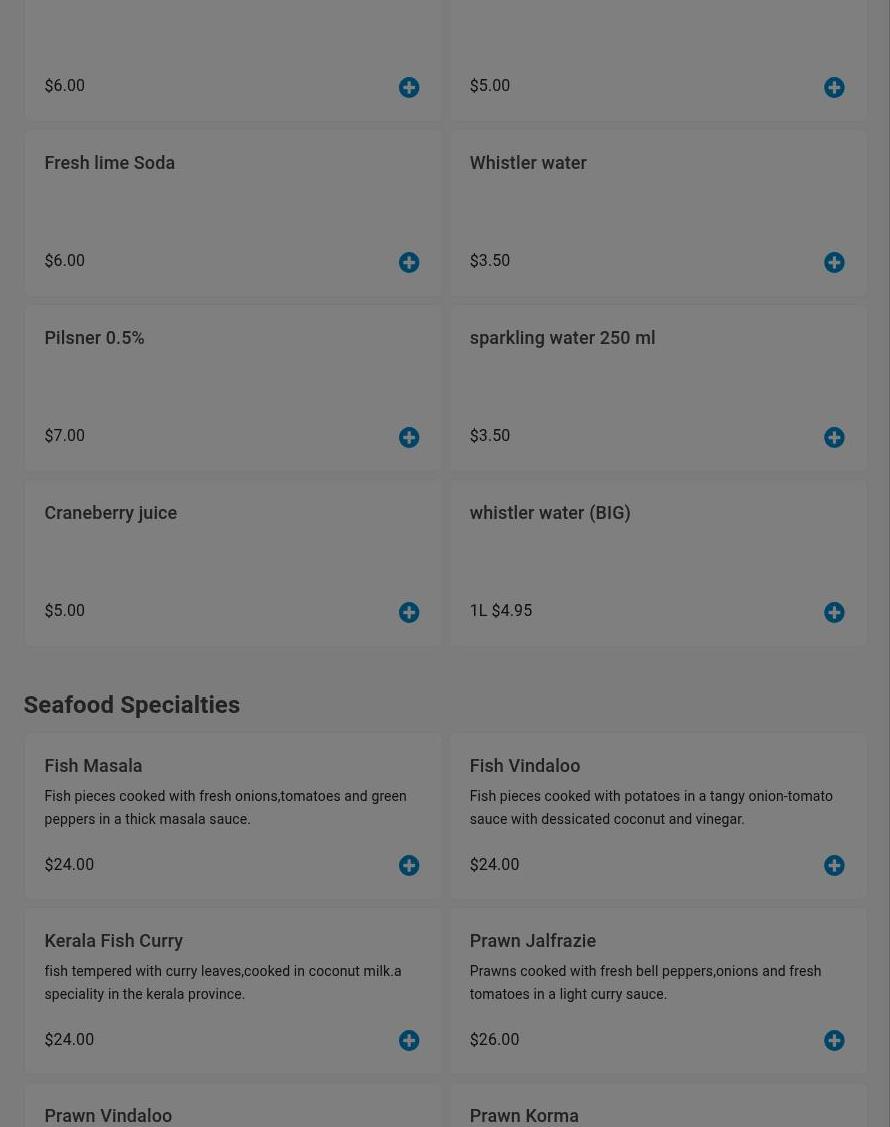Click the top-left $6.00 item plus icon
Image resolution: width=890 pixels, height=1127 pixels.
[409, 87]
